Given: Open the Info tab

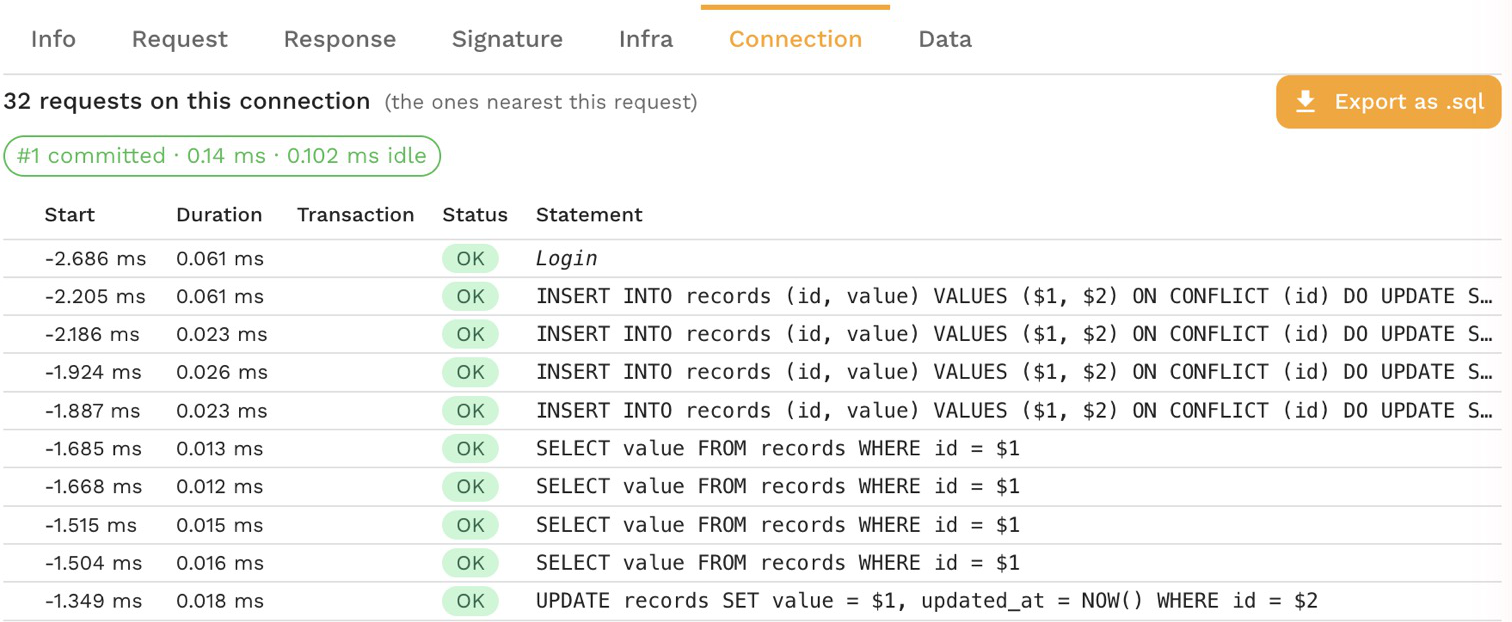Looking at the screenshot, I should [x=53, y=39].
